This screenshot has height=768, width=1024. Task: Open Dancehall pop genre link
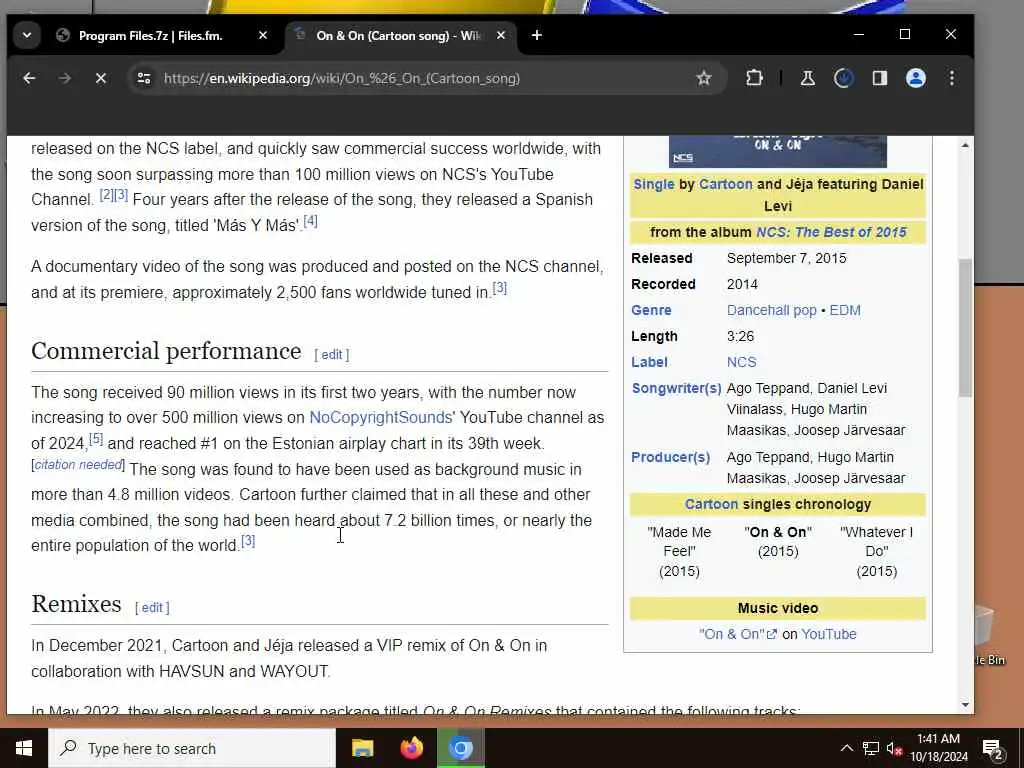point(772,310)
